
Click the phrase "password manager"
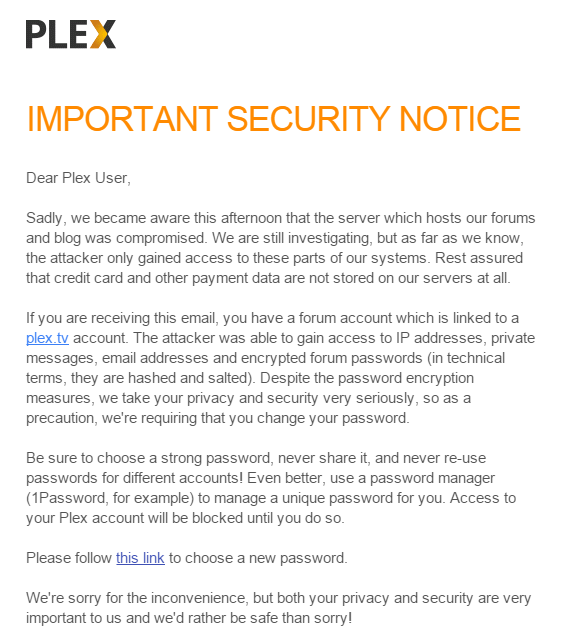tap(432, 478)
